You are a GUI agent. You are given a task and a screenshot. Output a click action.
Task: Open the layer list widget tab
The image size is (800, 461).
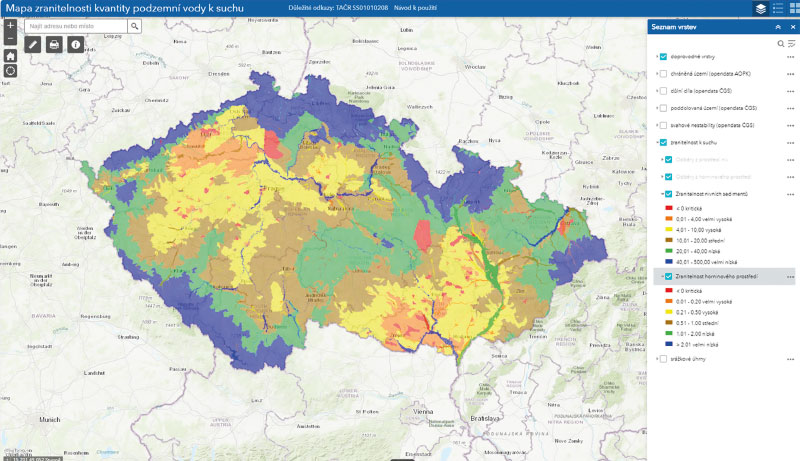(761, 8)
